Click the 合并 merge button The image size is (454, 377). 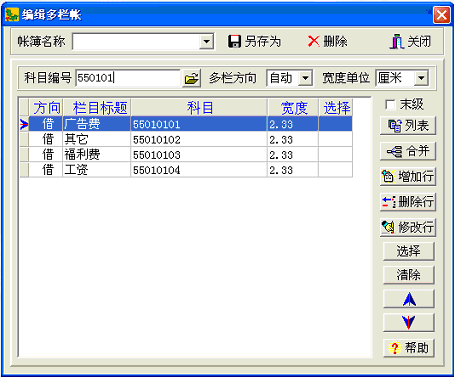[408, 151]
